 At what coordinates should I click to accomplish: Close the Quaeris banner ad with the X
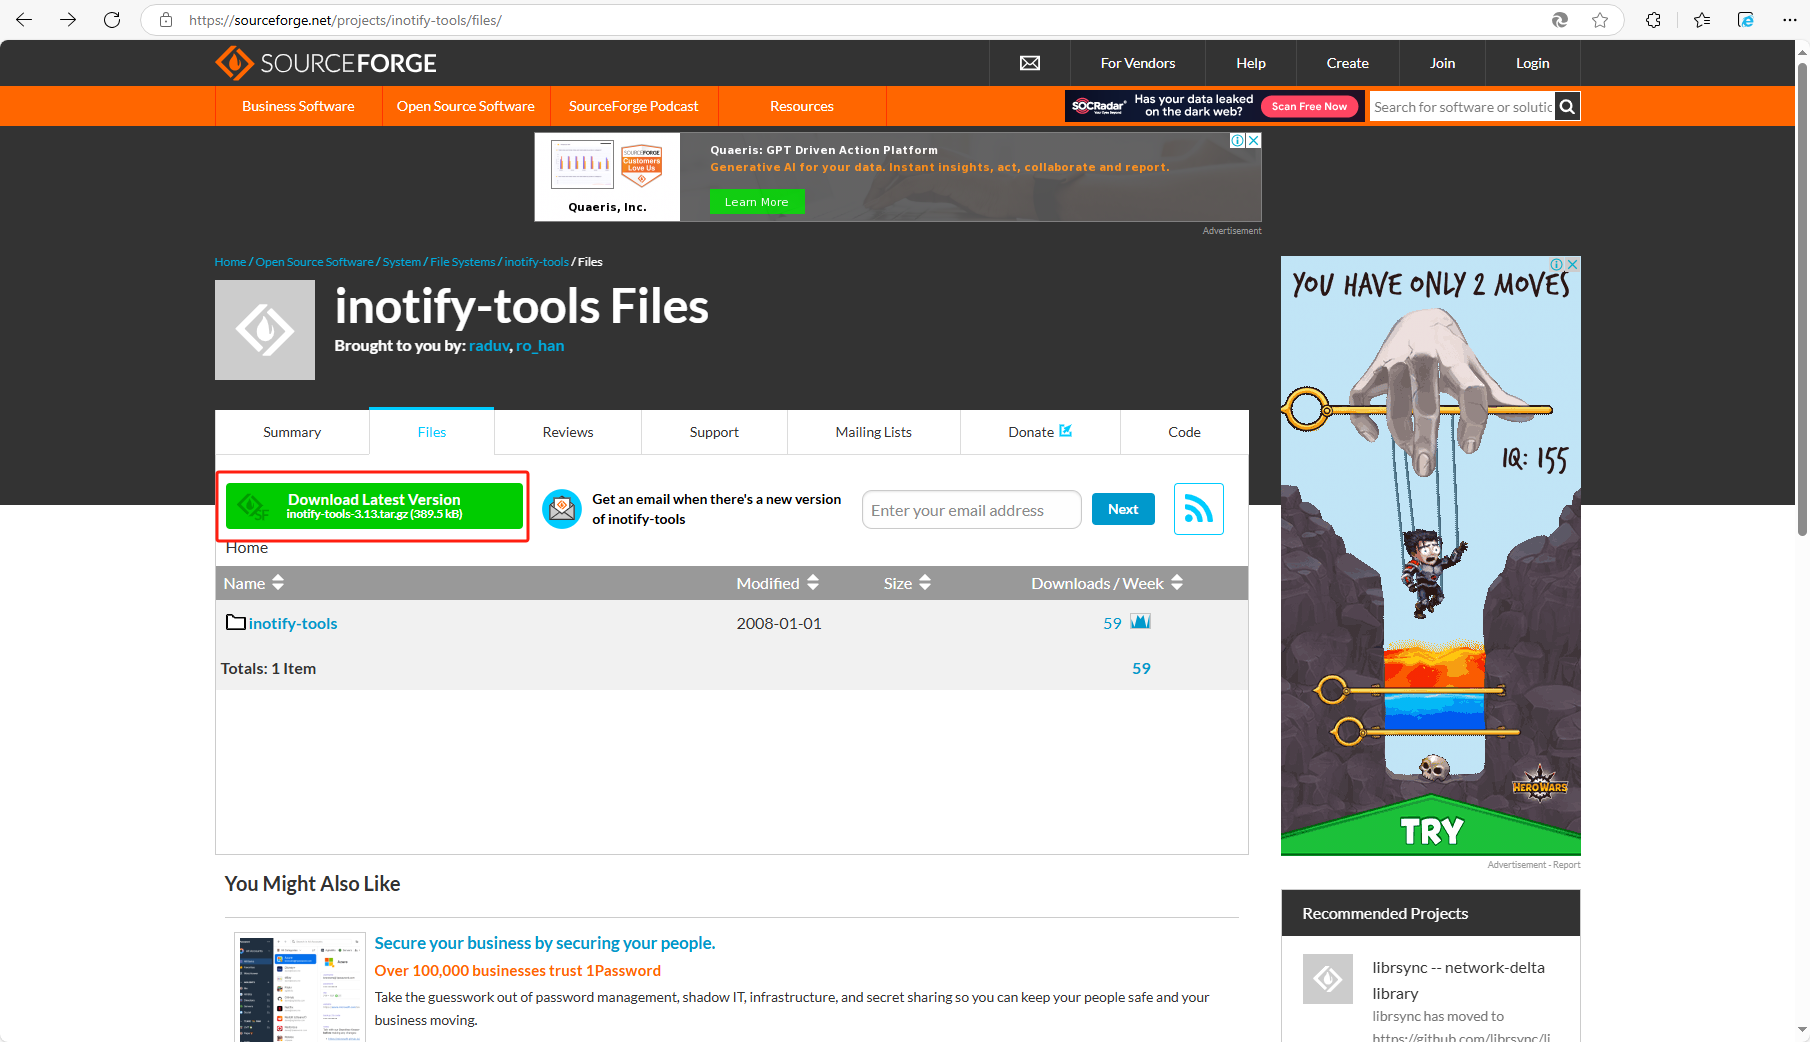pyautogui.click(x=1253, y=141)
